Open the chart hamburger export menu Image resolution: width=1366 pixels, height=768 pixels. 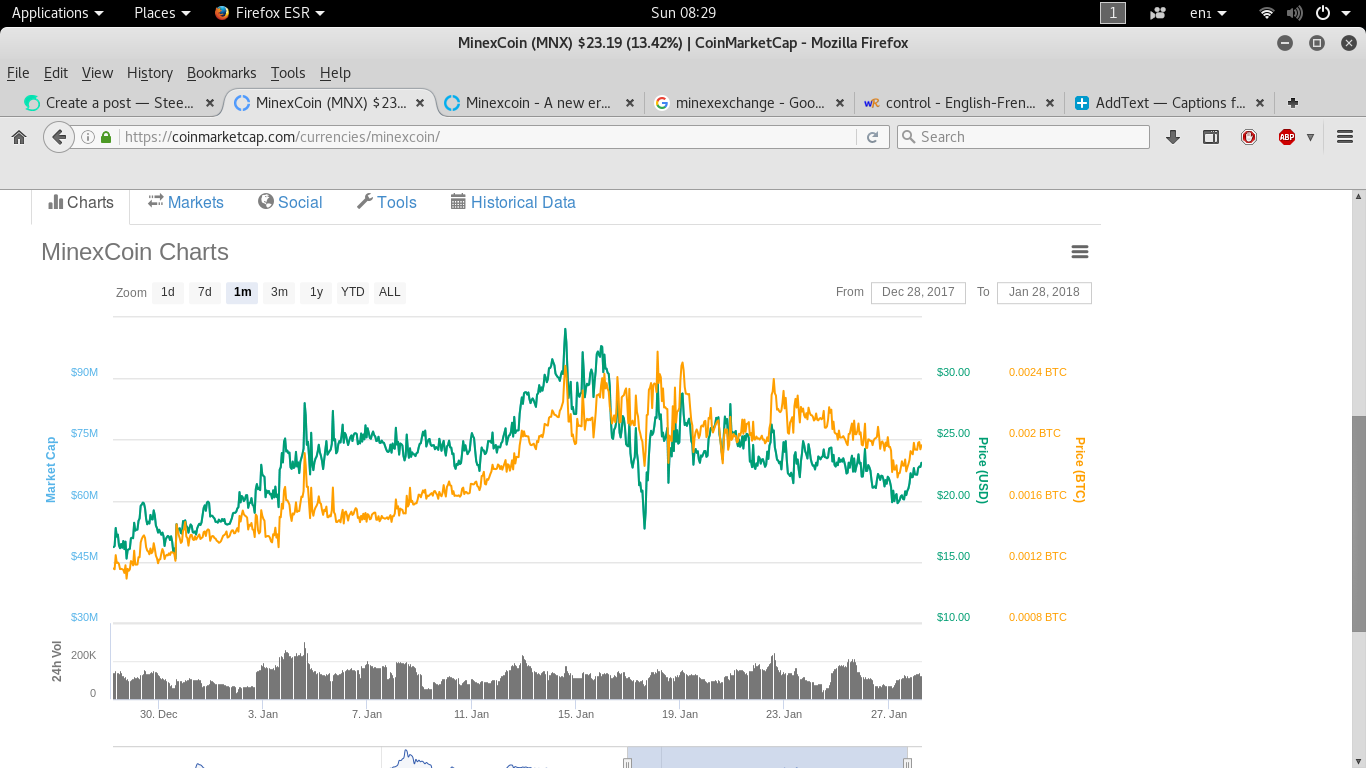(1079, 252)
